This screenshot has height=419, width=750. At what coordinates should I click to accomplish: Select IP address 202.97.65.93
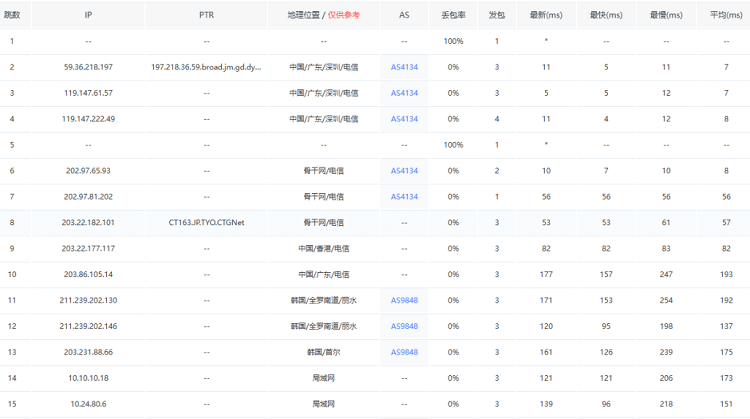[x=88, y=171]
